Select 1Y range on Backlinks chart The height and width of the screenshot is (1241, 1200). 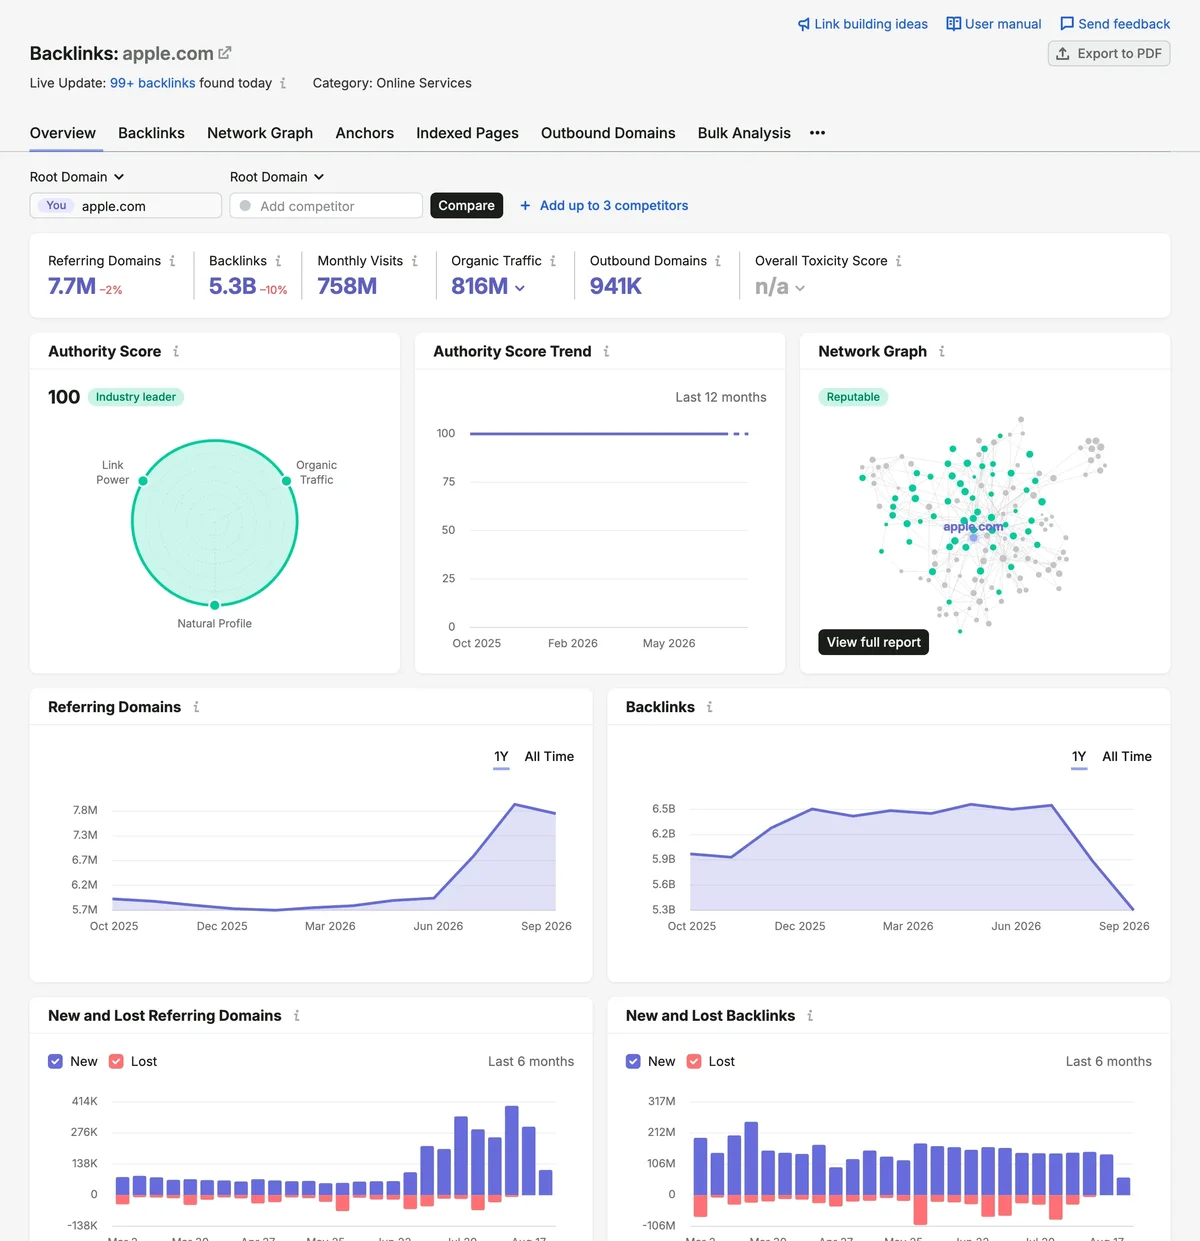(x=1079, y=757)
